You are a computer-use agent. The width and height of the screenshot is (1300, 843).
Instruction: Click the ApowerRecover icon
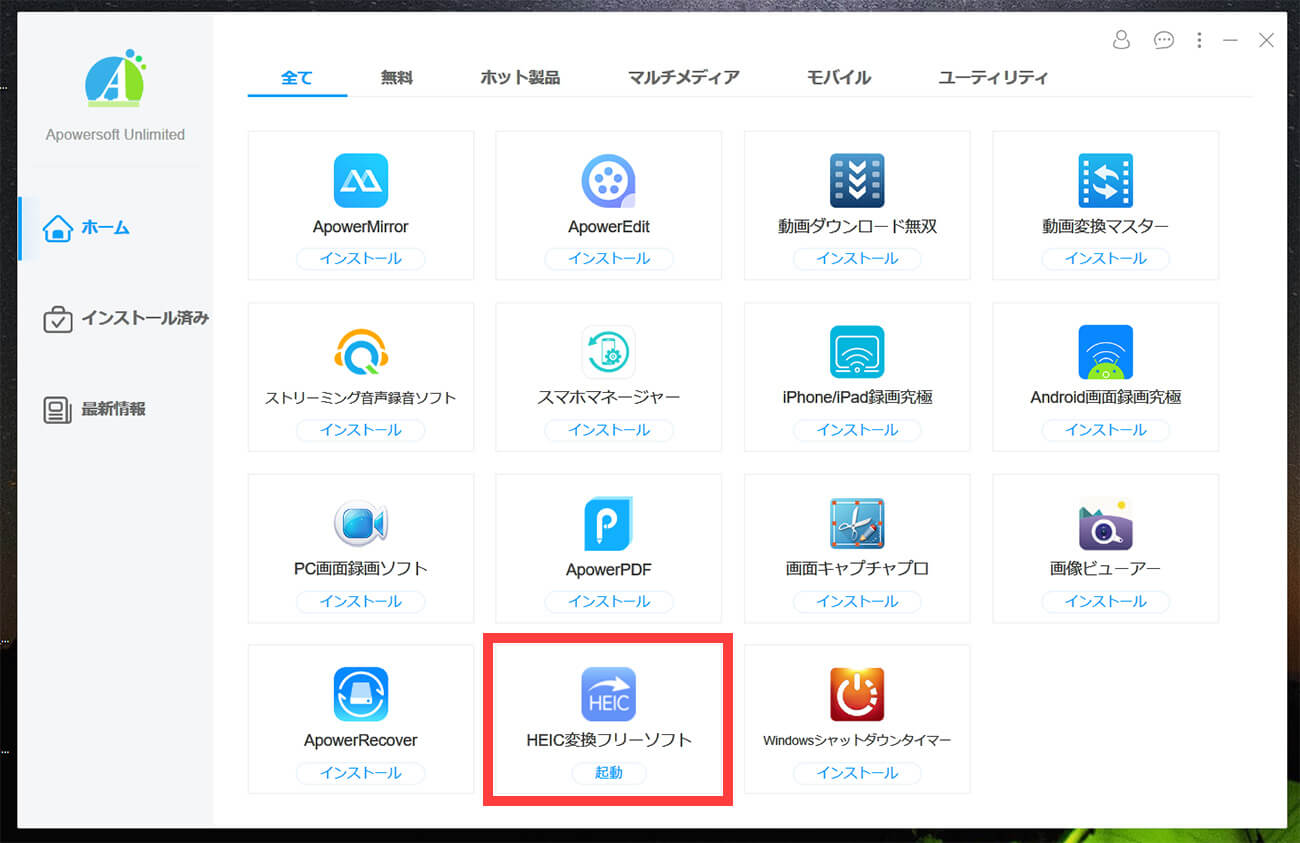[360, 694]
